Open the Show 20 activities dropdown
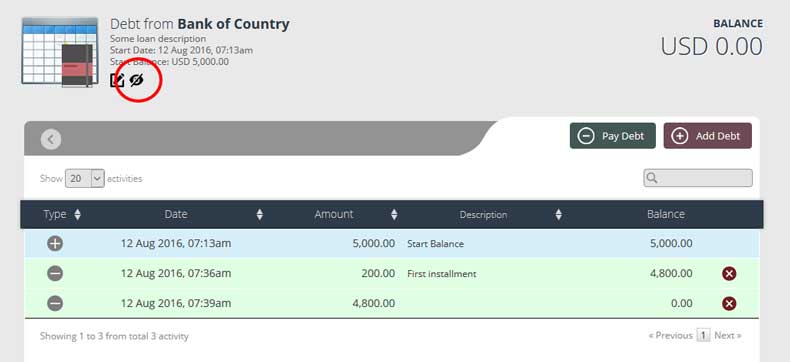 [85, 178]
